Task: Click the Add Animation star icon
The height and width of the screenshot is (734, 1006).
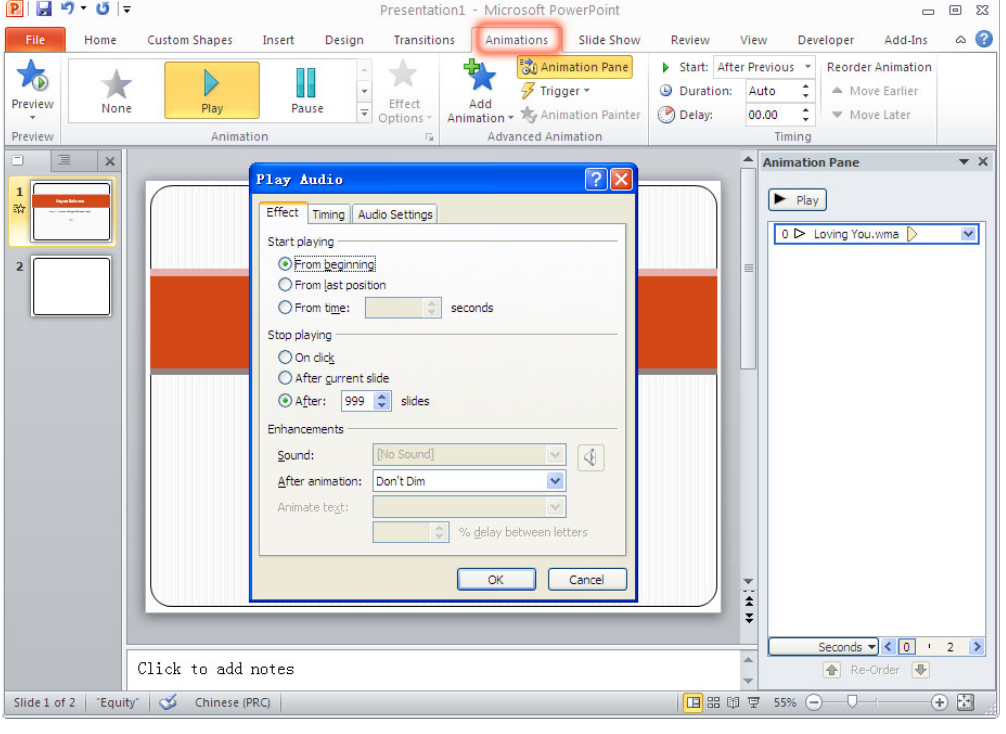Action: pos(480,76)
